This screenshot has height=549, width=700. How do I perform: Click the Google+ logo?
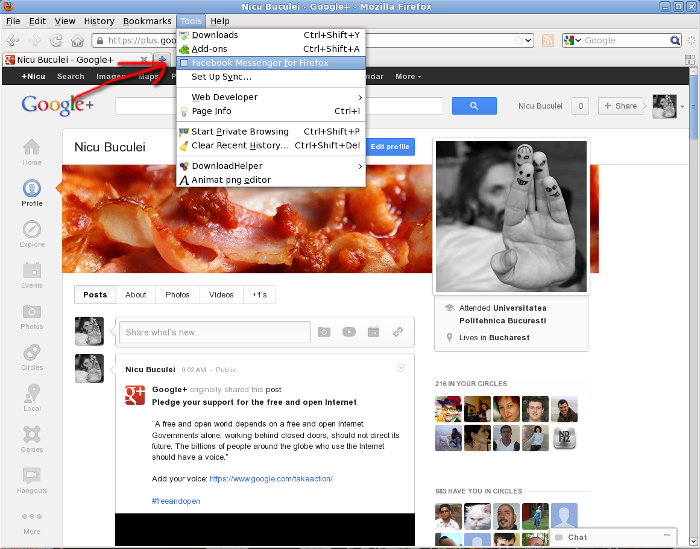pos(57,105)
